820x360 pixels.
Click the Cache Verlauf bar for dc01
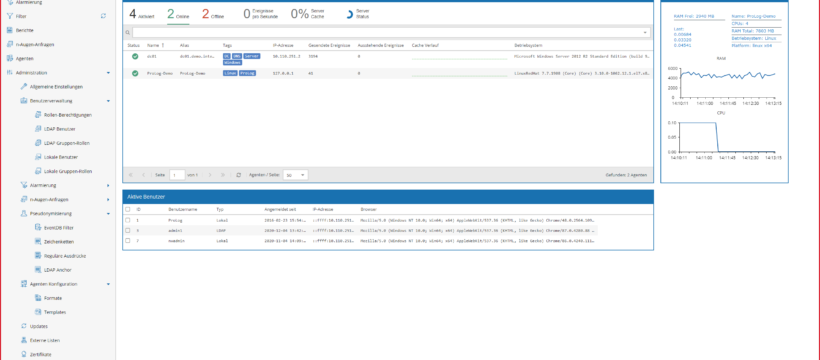pyautogui.click(x=460, y=58)
